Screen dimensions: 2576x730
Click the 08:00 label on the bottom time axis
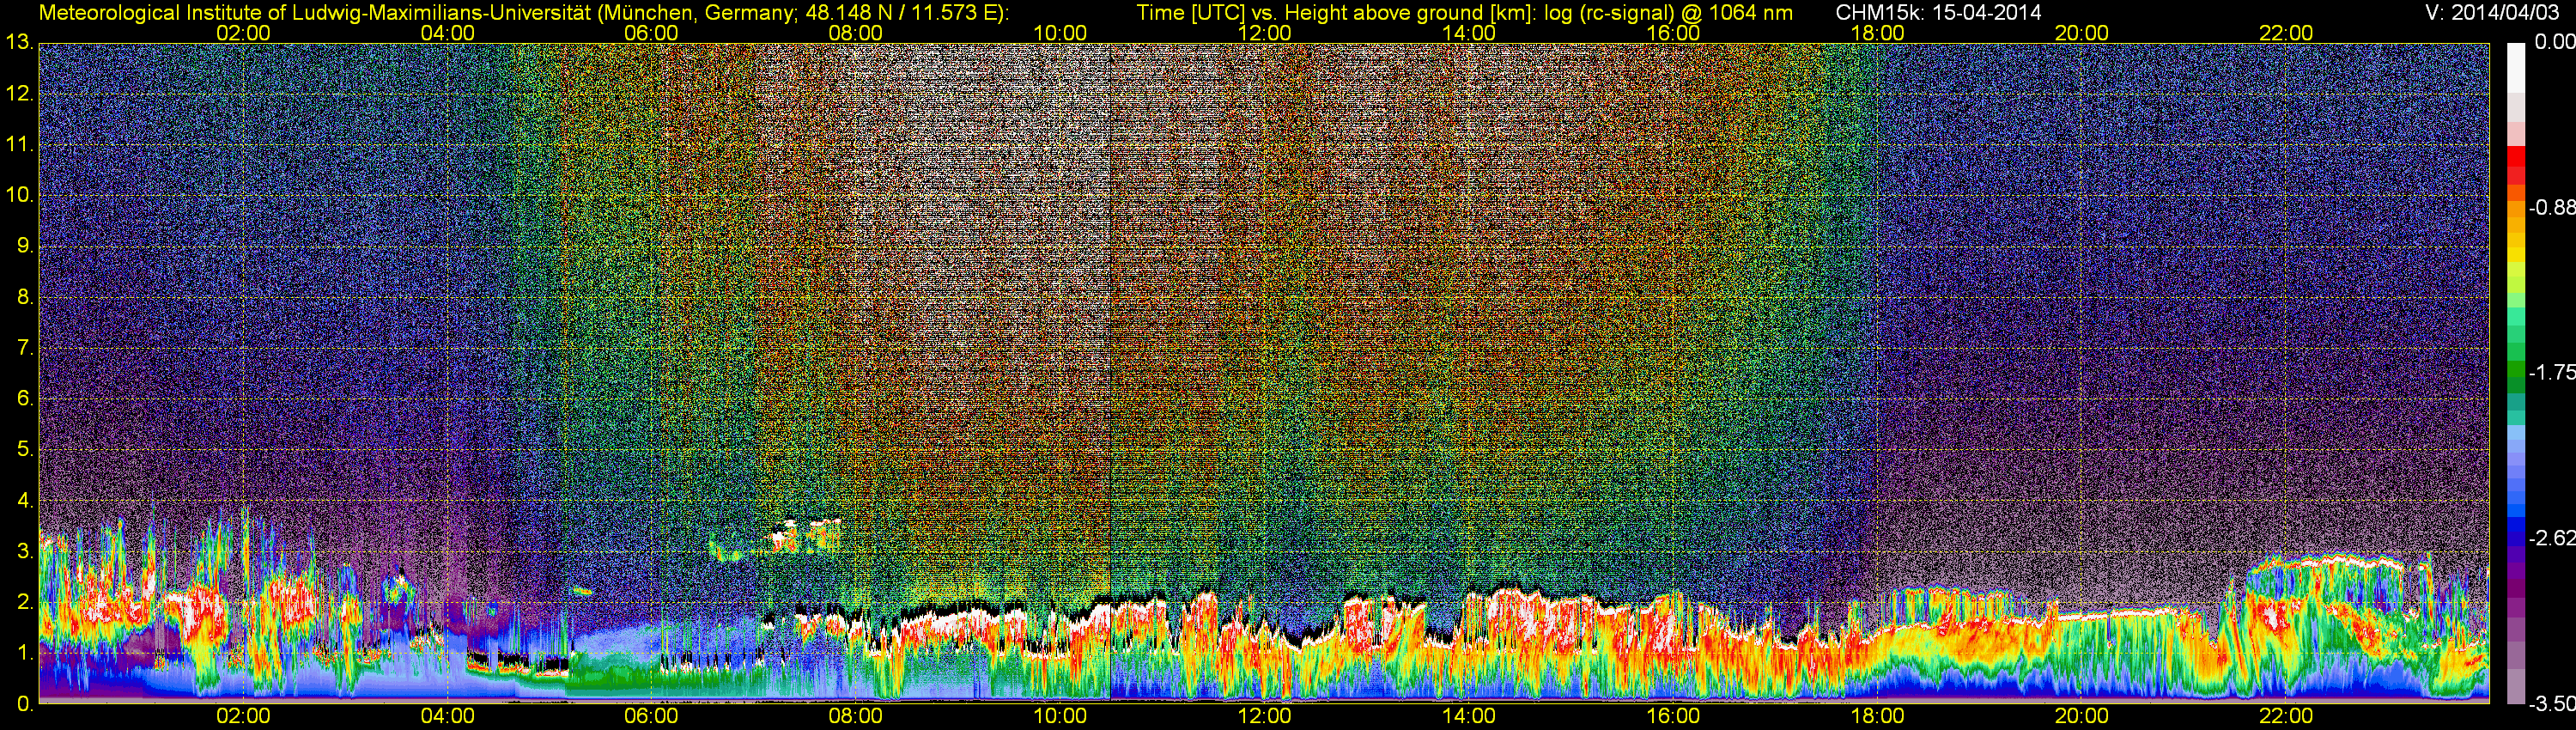[x=856, y=716]
